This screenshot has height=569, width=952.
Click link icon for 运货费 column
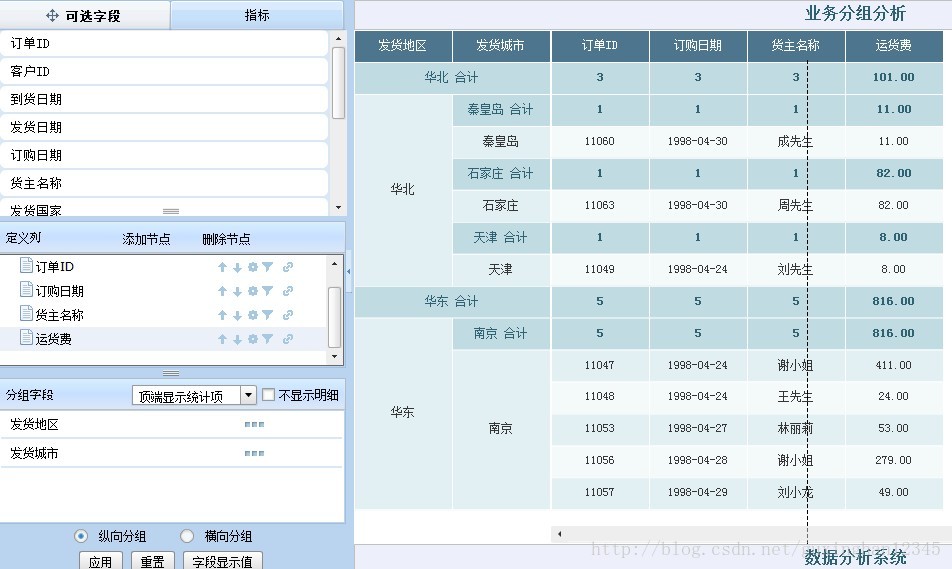pyautogui.click(x=288, y=339)
